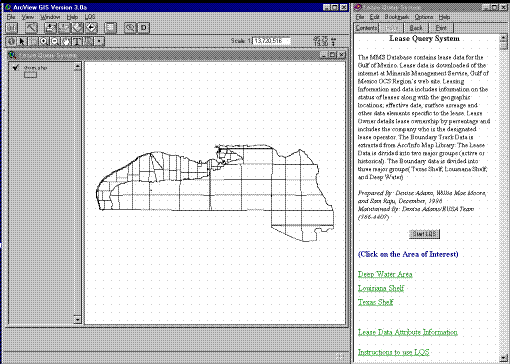The image size is (510, 364).
Task: Select the rectangle Select Feature tool
Action: coord(33,41)
